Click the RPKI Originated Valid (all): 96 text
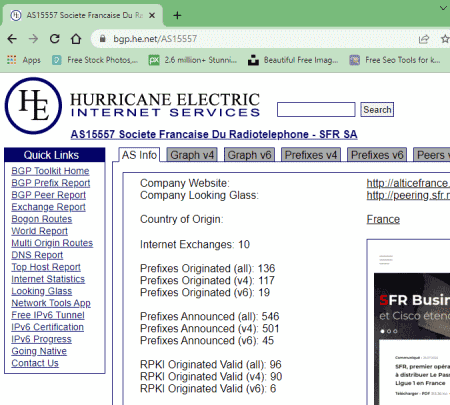The width and height of the screenshot is (450, 405). (211, 364)
